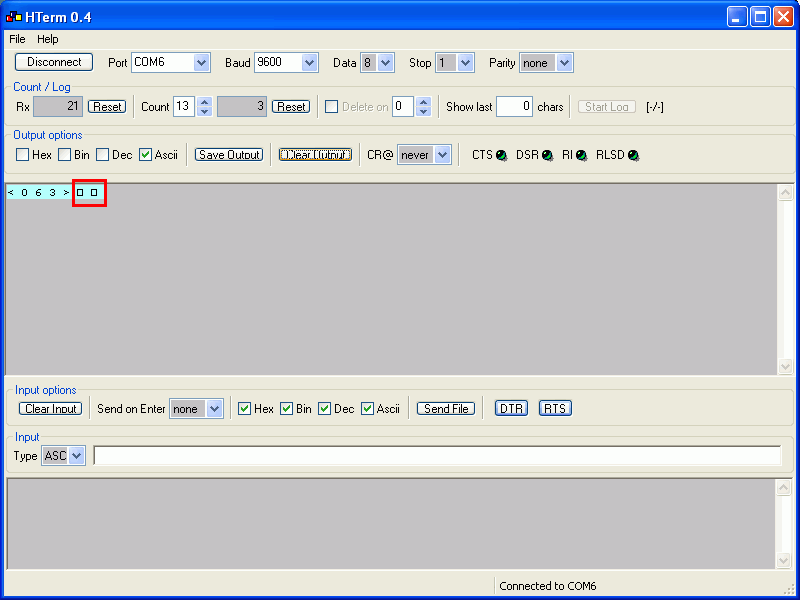Click the Disconnect button
This screenshot has width=800, height=600.
point(54,62)
